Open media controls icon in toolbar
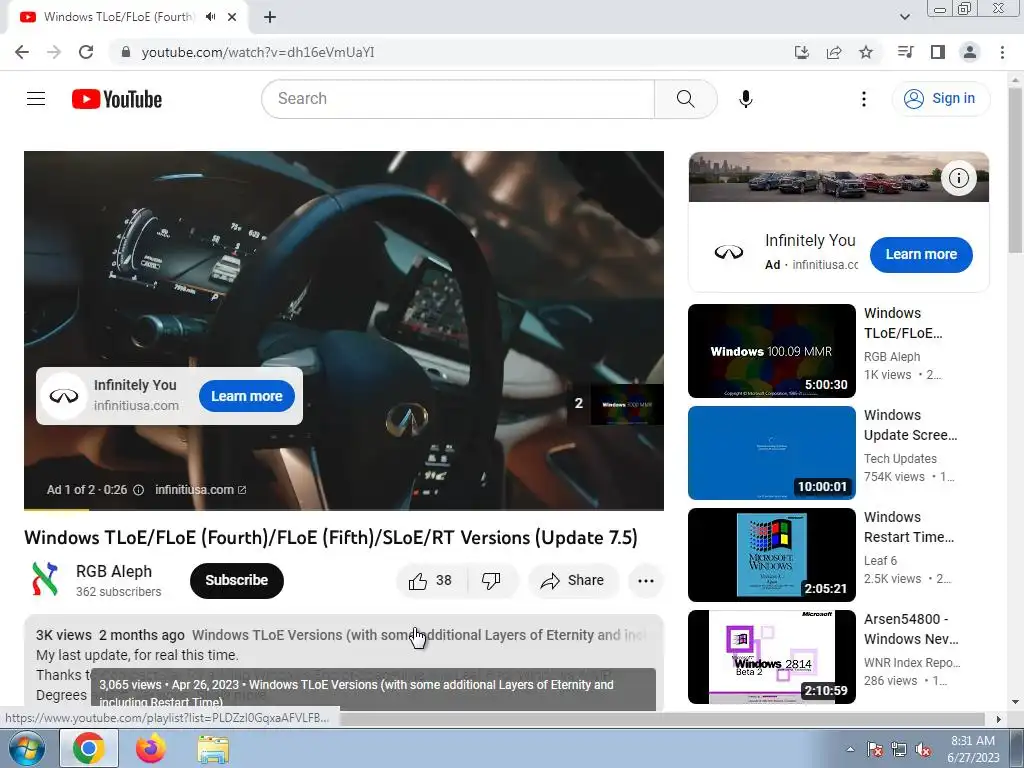Screen dimensions: 1024x768 (x=905, y=52)
